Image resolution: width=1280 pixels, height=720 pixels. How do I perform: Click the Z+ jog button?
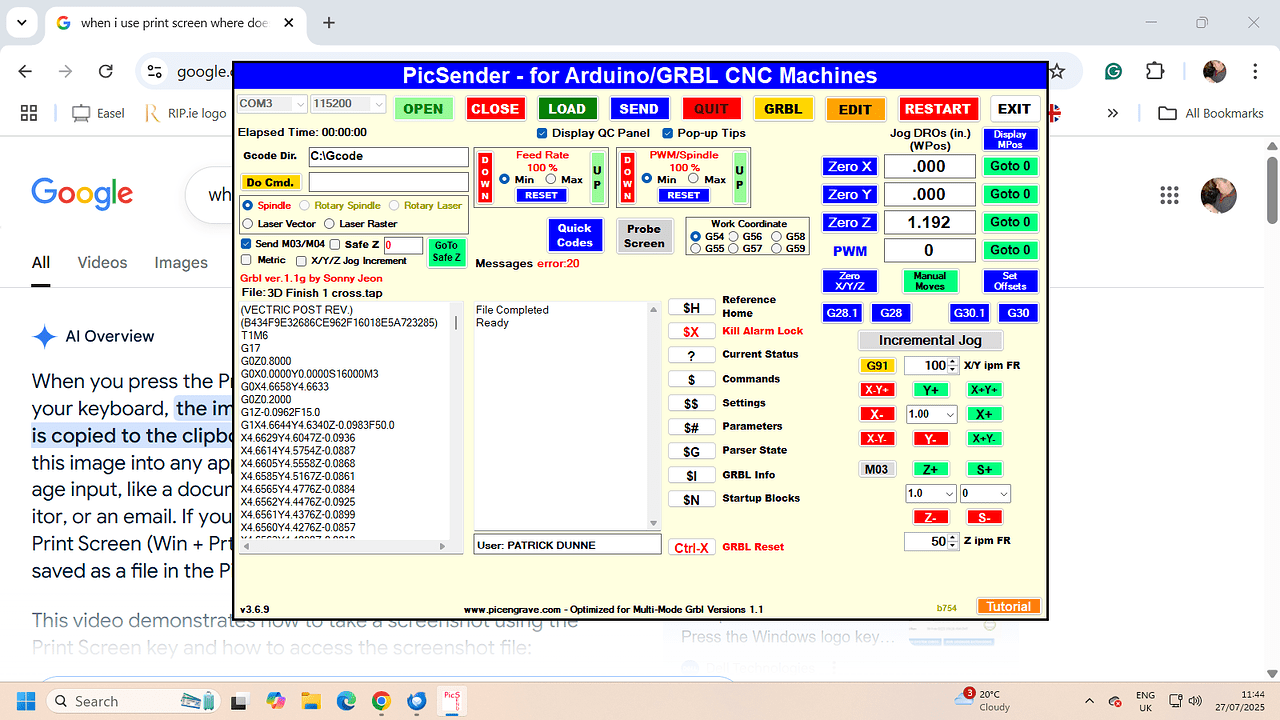click(931, 468)
